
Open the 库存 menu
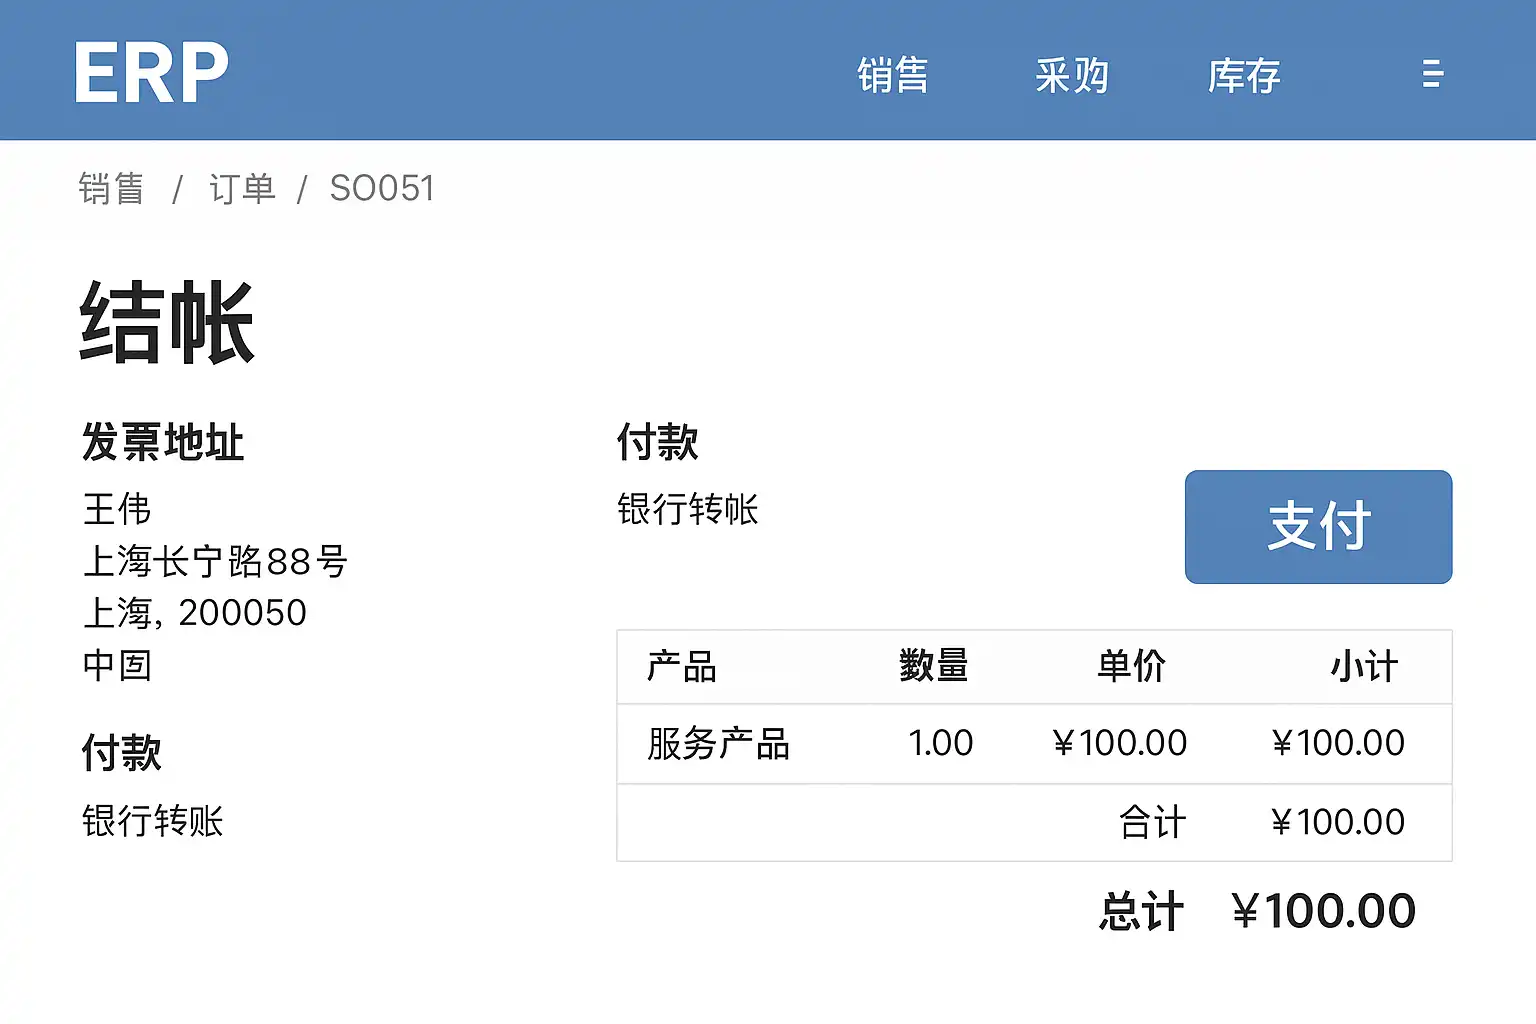click(1243, 76)
